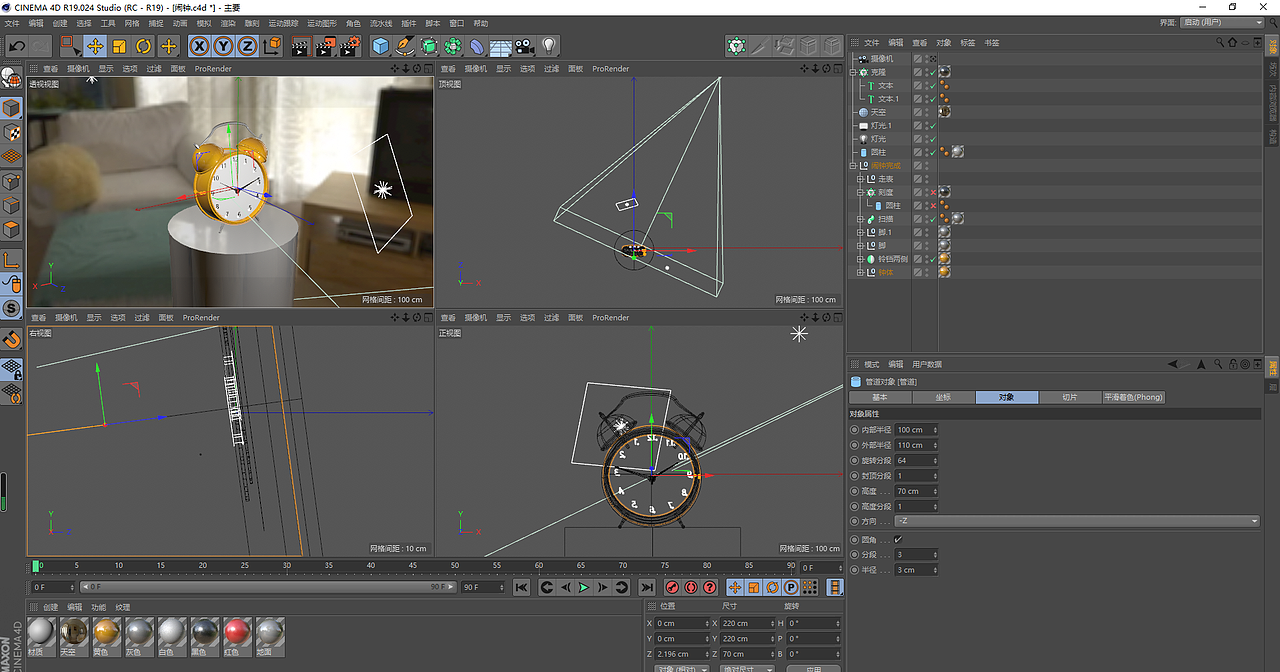Screen dimensions: 1280x672
Task: Toggle the Z axis lock
Action: click(247, 46)
